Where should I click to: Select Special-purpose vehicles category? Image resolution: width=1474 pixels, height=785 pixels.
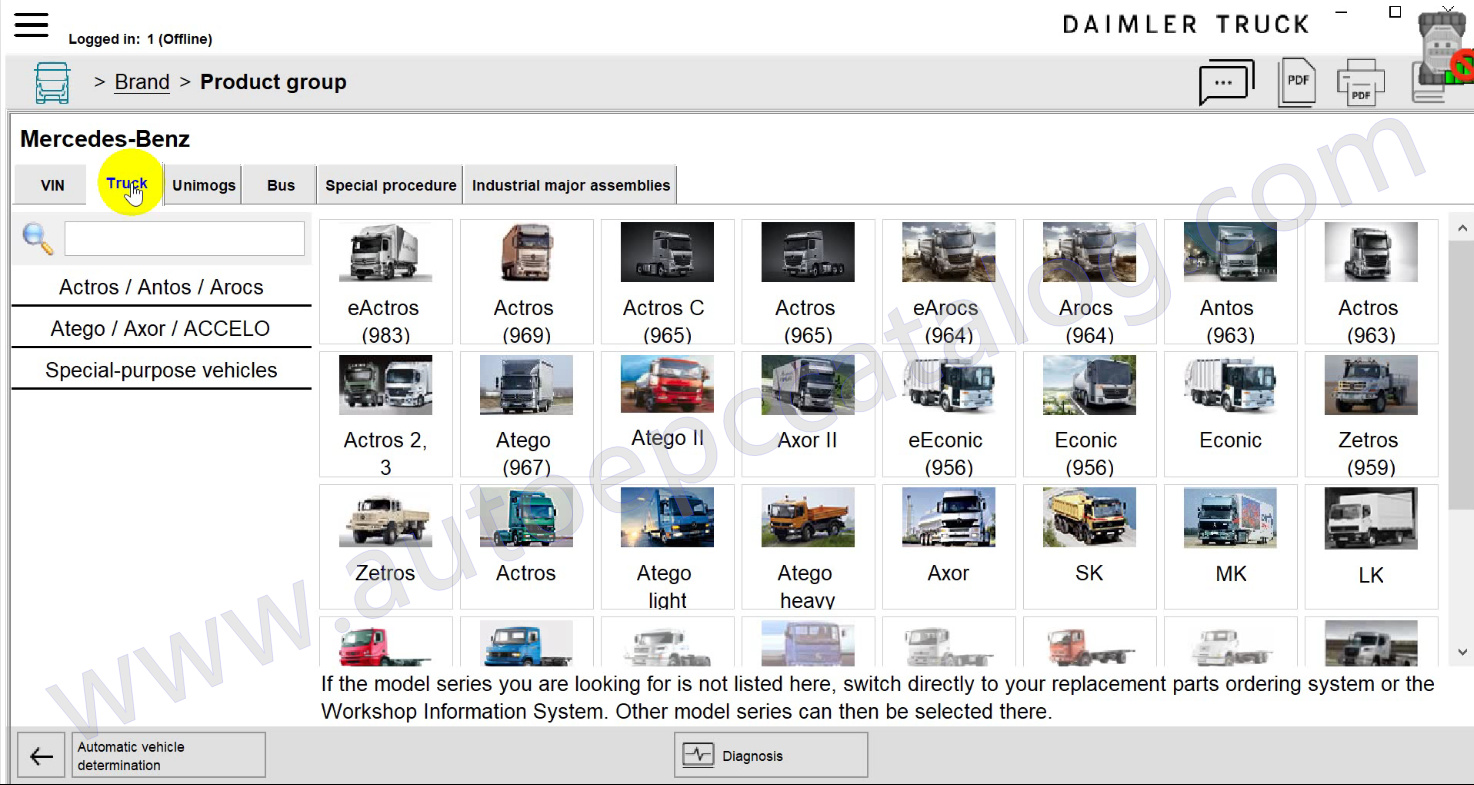click(x=161, y=370)
